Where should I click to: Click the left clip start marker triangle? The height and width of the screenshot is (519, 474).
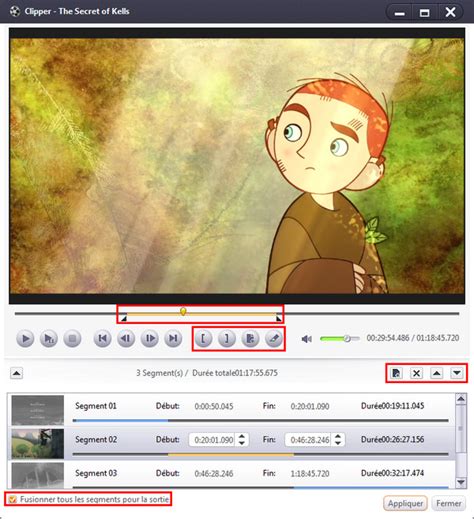[x=124, y=319]
